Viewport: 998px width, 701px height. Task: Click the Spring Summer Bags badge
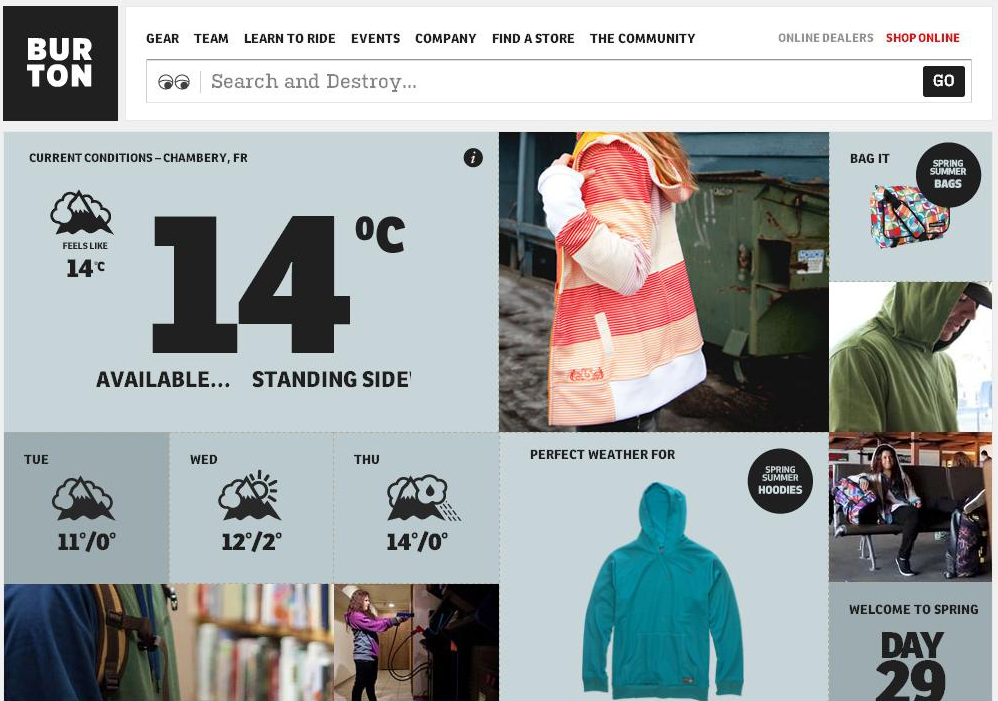(x=948, y=174)
